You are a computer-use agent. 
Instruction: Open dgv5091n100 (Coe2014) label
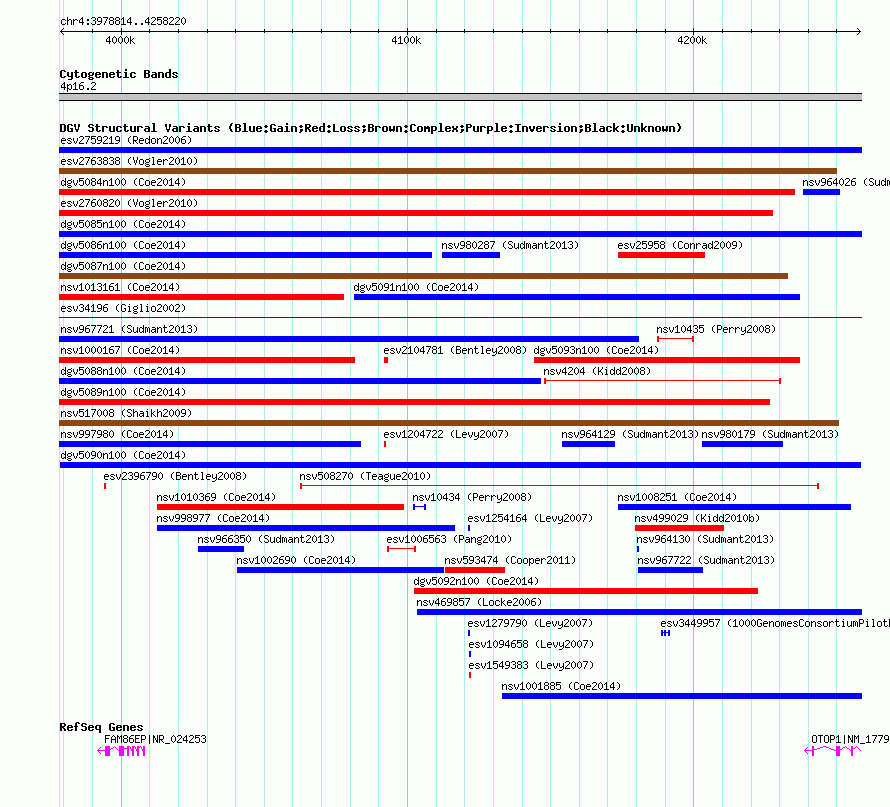(416, 287)
